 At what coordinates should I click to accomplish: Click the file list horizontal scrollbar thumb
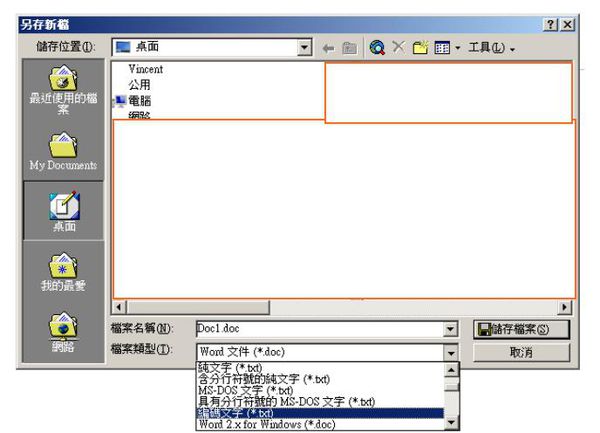tap(198, 307)
